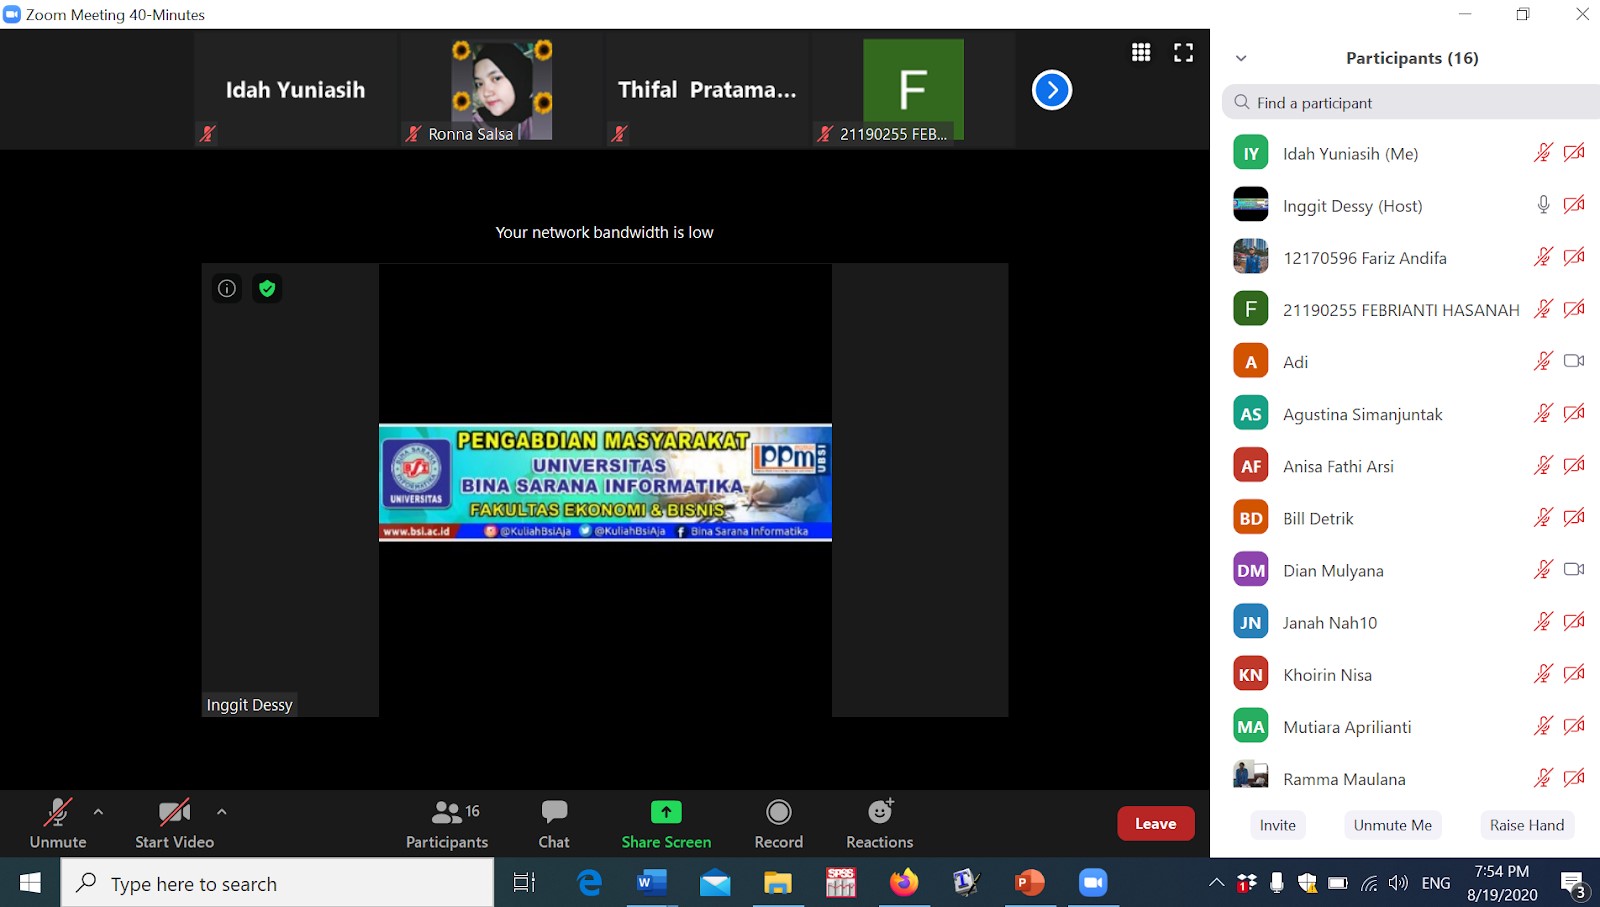Collapse the Participants panel using the chevron
This screenshot has height=907, width=1600.
[1241, 58]
